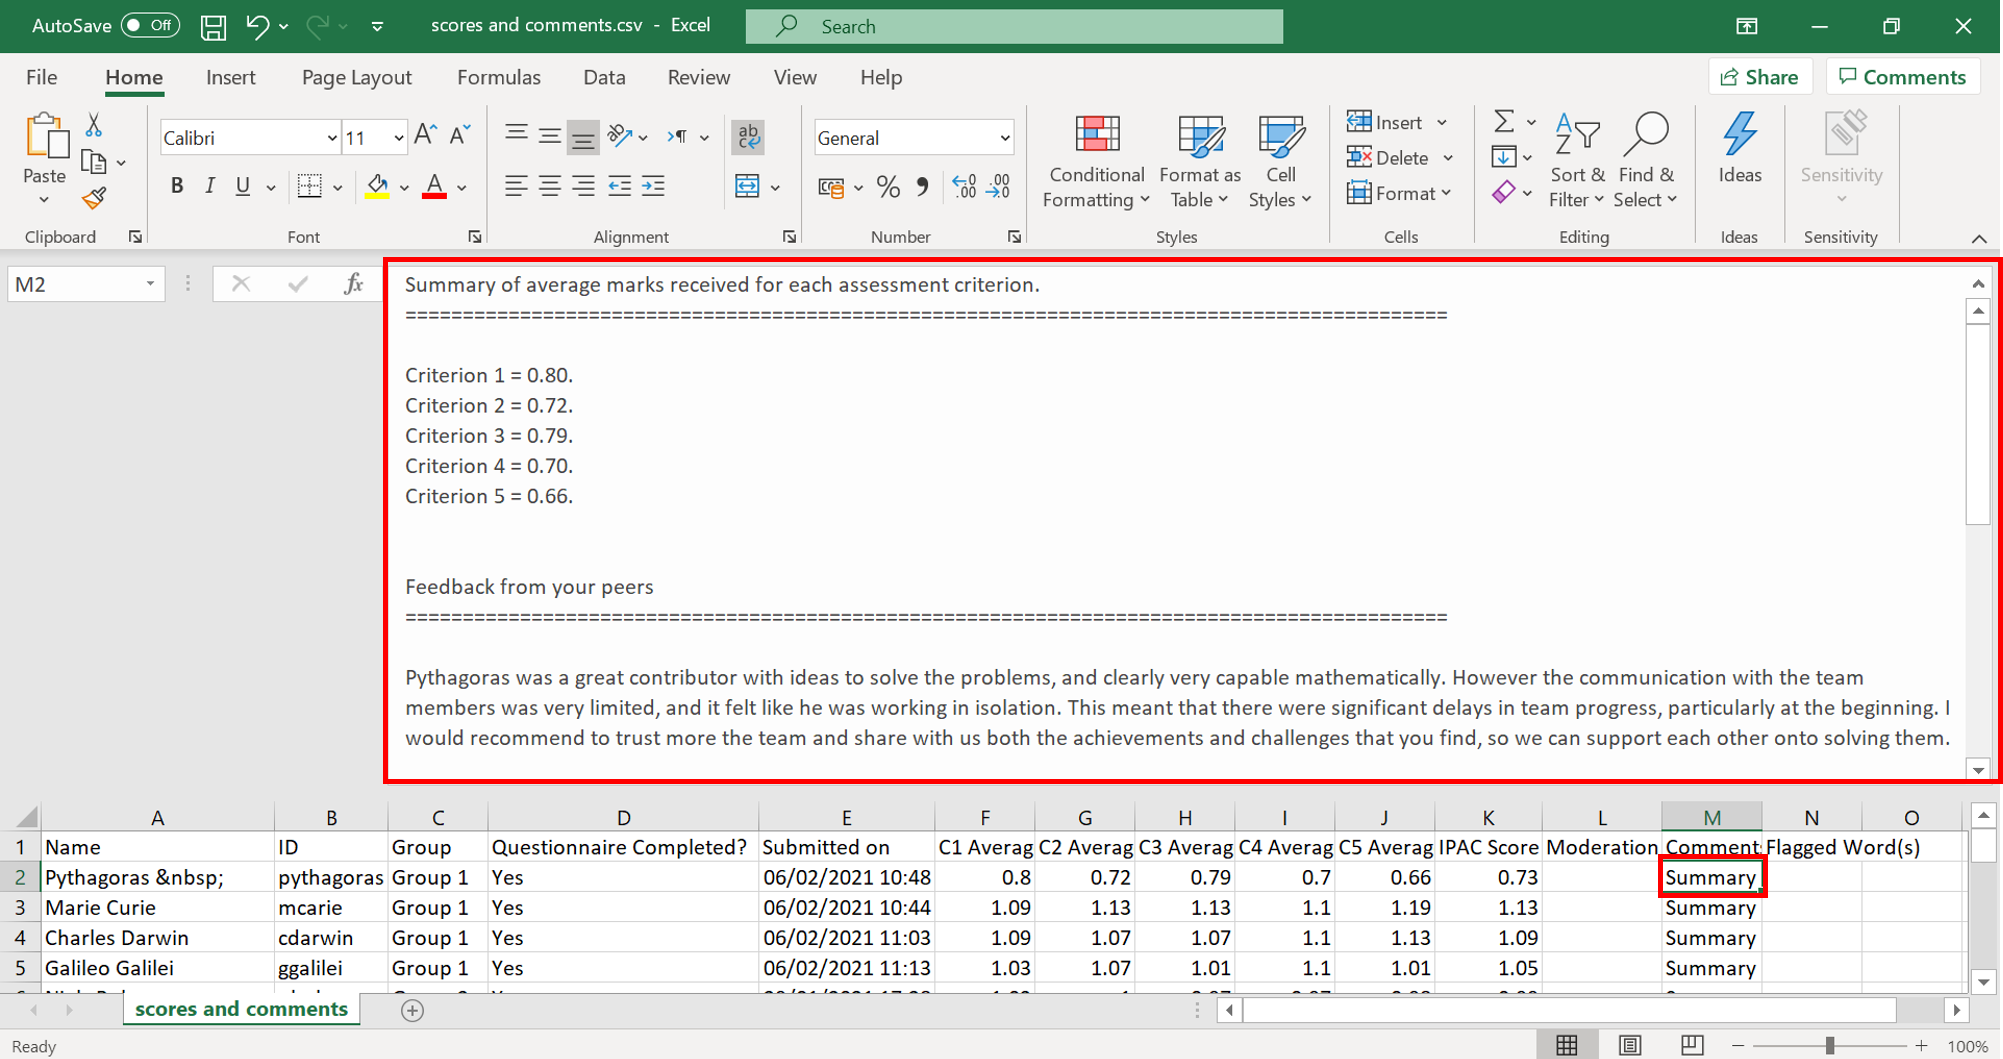Click the Copy icon in Clipboard group

(x=94, y=162)
